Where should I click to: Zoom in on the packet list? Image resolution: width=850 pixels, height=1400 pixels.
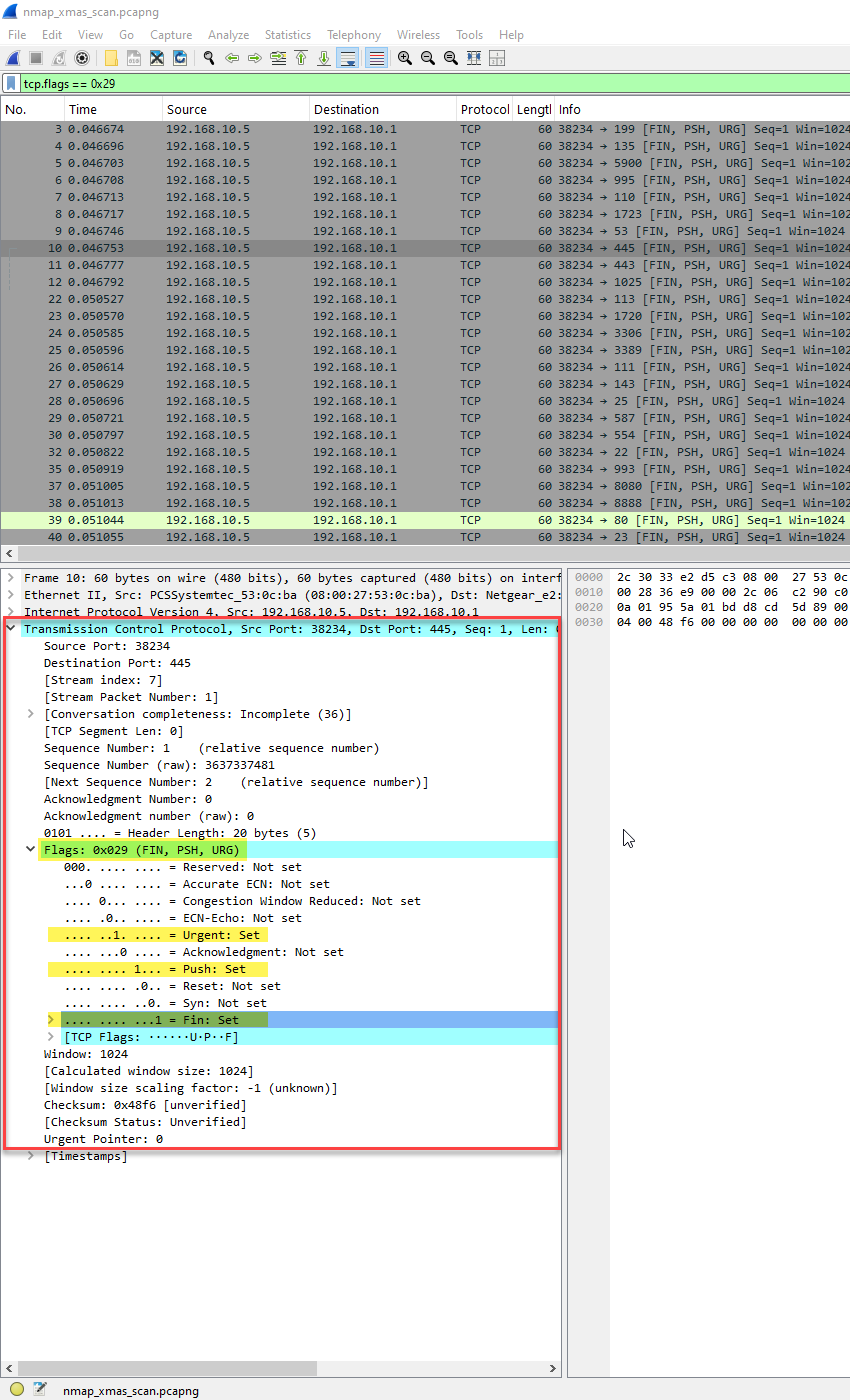click(x=404, y=57)
